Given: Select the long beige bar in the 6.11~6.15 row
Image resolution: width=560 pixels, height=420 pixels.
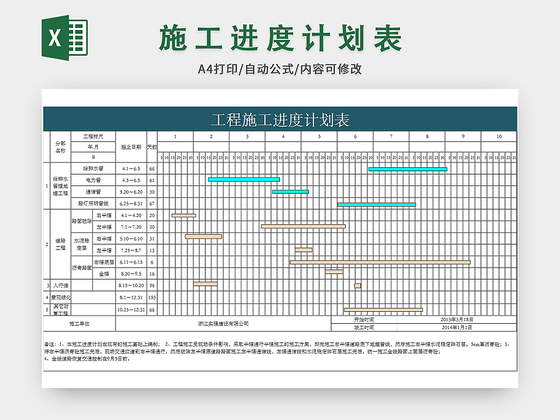Looking at the screenshot, I should 380,262.
